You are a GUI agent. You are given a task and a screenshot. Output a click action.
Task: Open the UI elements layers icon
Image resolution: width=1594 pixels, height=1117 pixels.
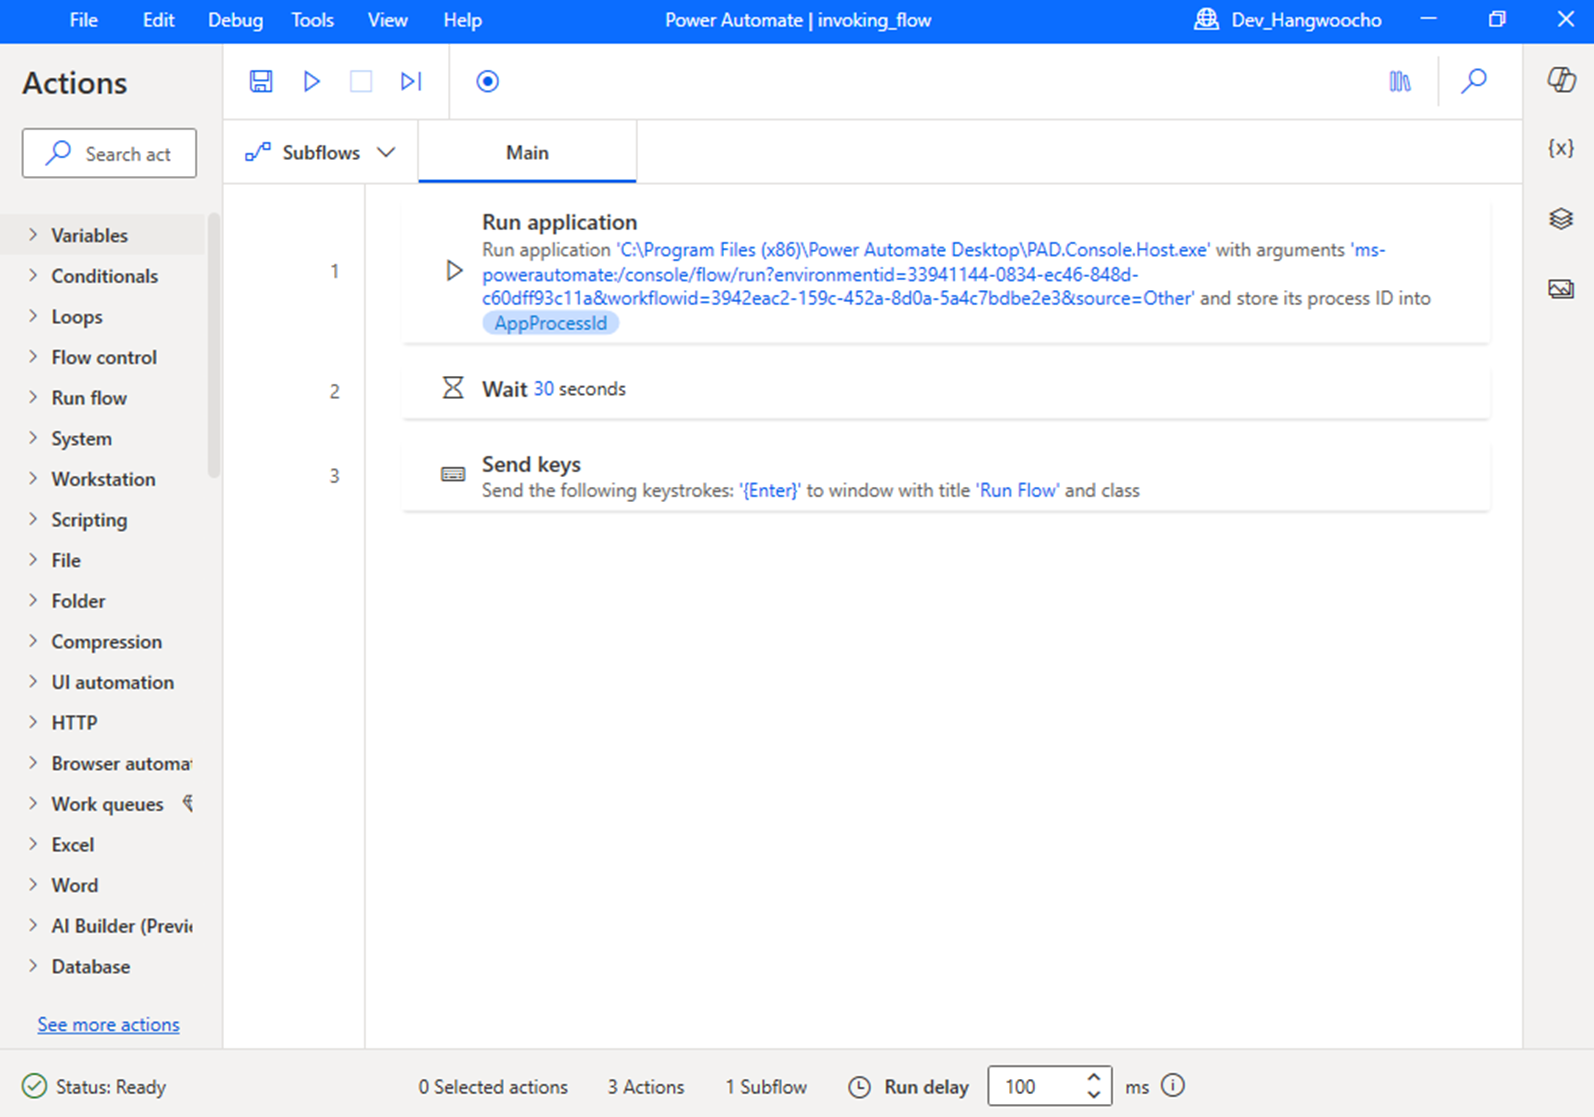tap(1561, 218)
